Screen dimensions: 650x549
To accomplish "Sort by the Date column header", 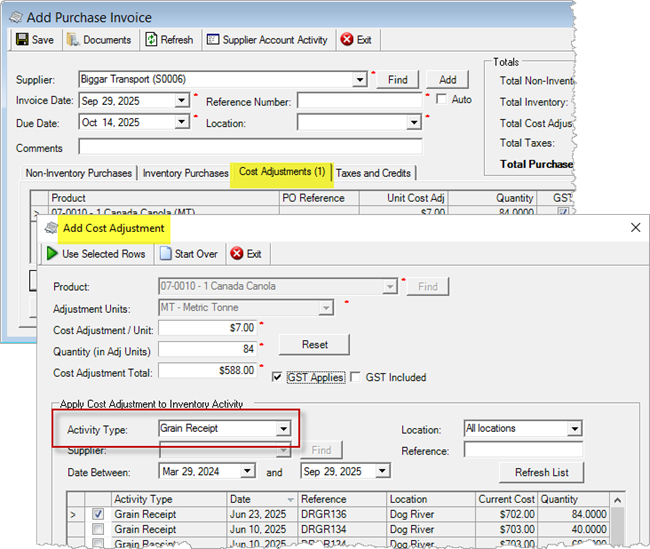I will [x=262, y=499].
